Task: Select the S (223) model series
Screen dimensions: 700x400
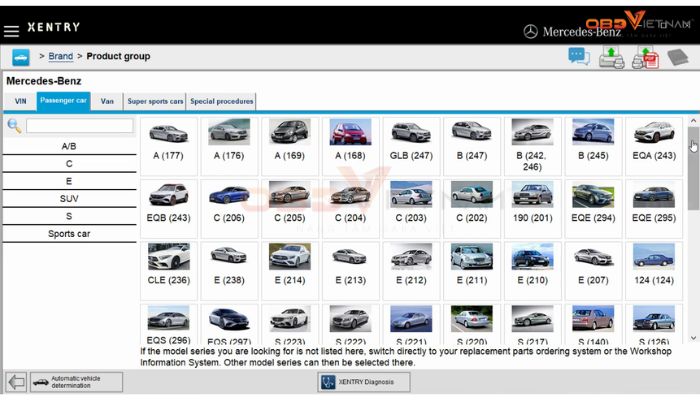Action: 290,324
